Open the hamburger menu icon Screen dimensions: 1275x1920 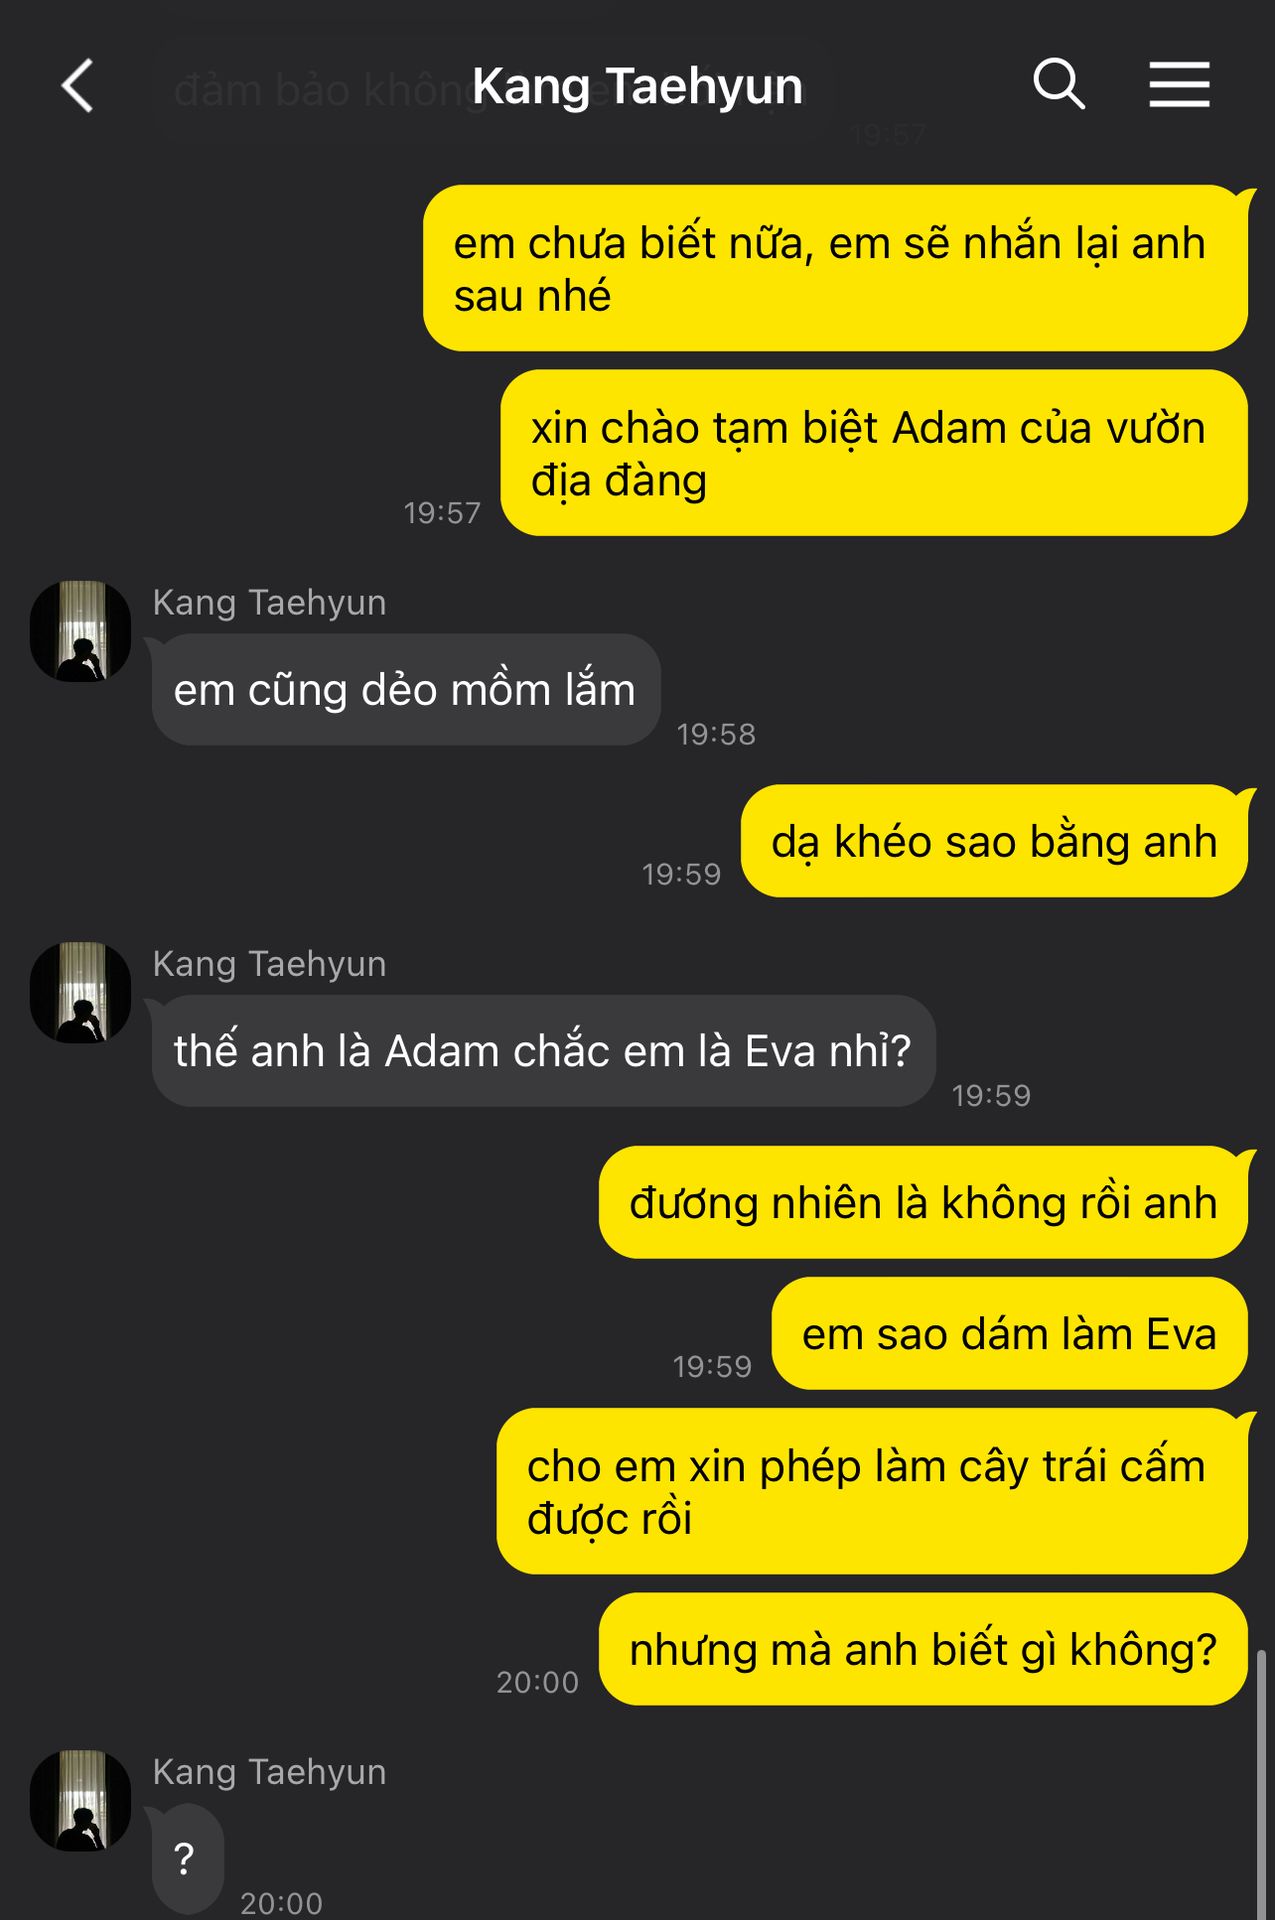pyautogui.click(x=1179, y=84)
